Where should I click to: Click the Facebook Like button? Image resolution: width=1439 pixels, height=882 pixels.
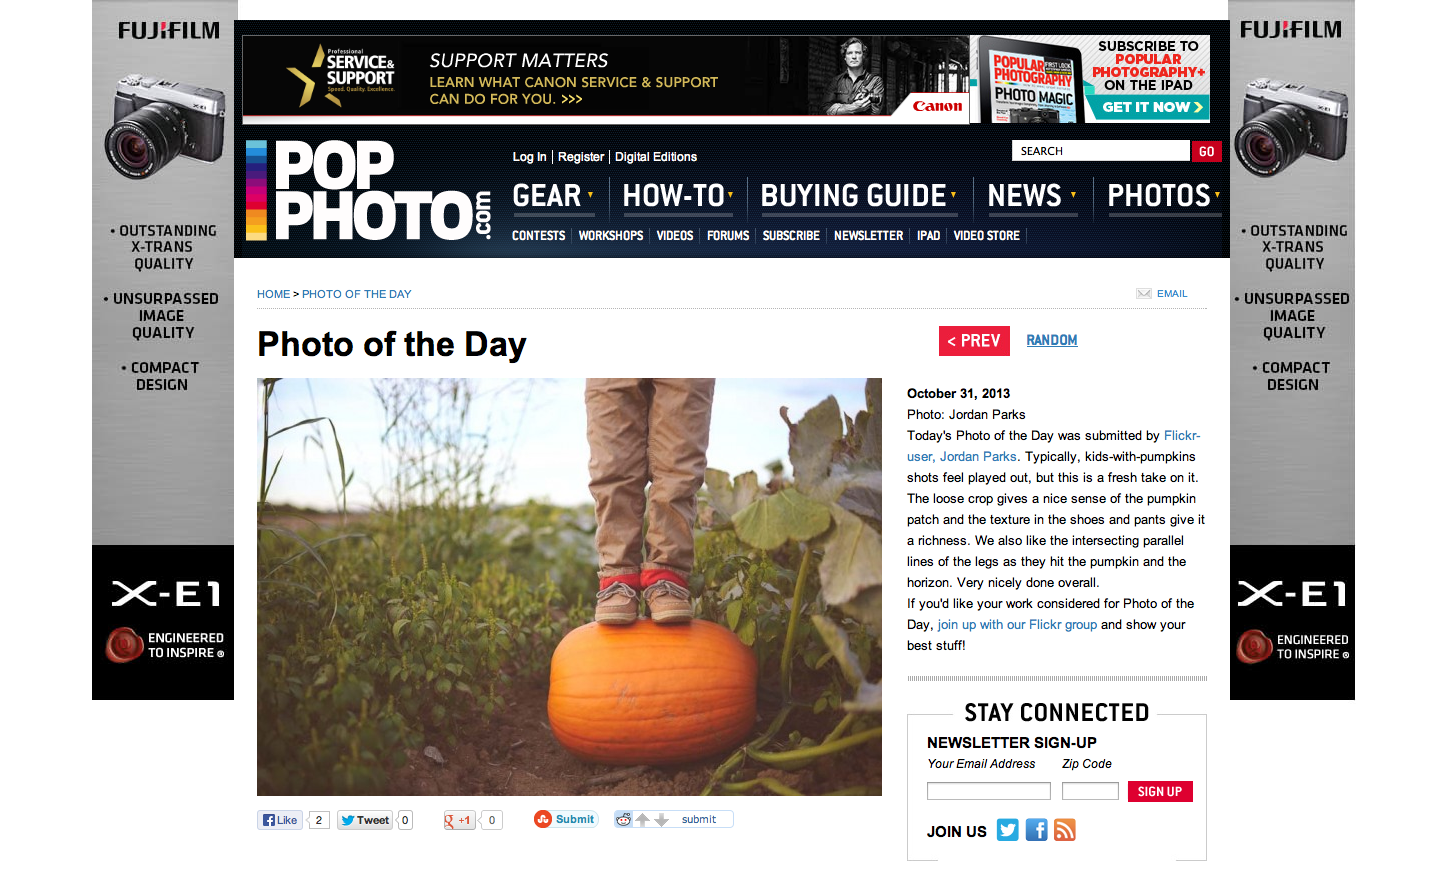pos(280,820)
